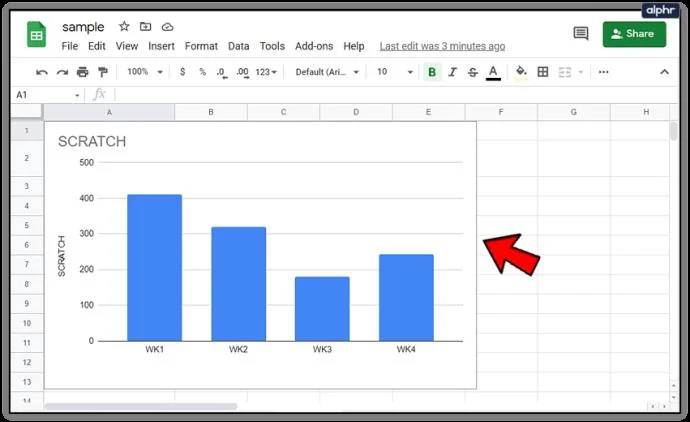This screenshot has height=422, width=690.
Task: Open the Insert menu
Action: (x=161, y=46)
